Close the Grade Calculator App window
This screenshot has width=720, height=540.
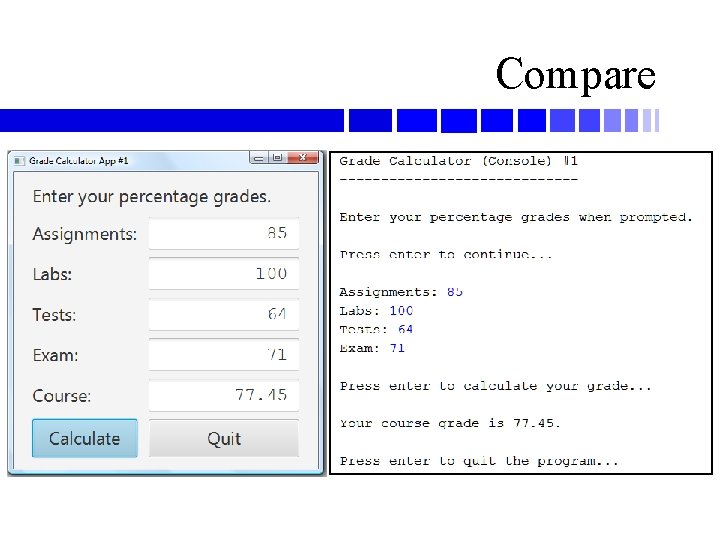pos(303,158)
